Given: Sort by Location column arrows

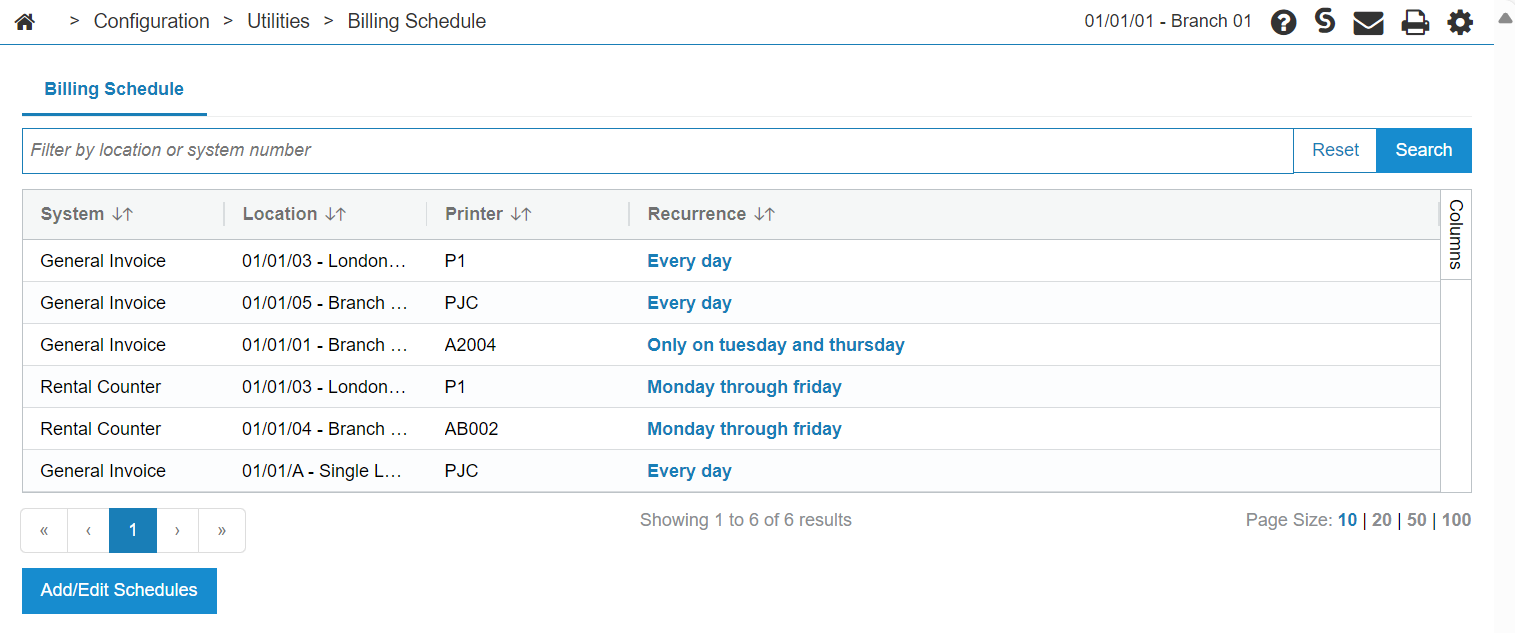Looking at the screenshot, I should click(336, 214).
